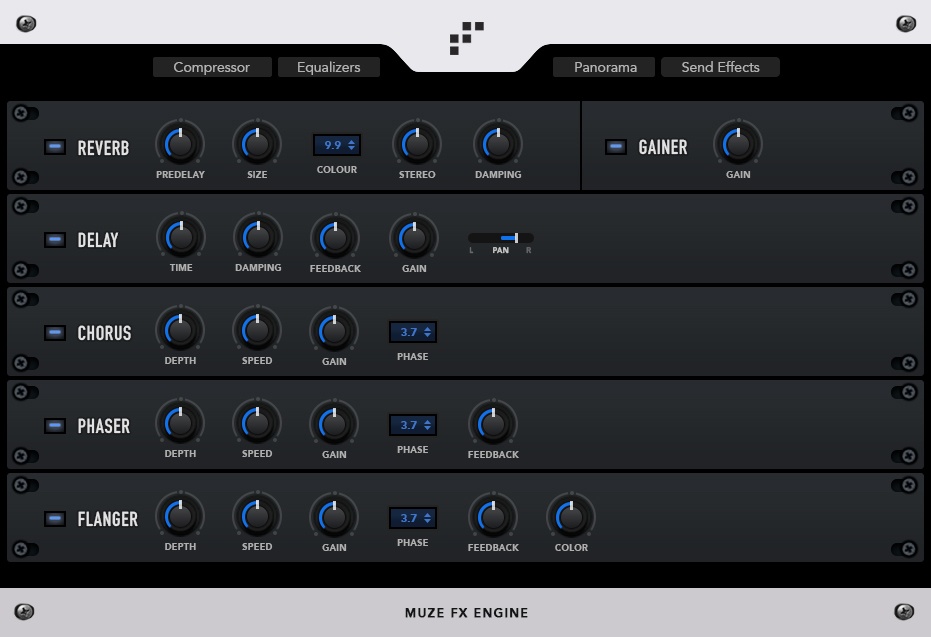This screenshot has height=637, width=931.
Task: Click the Gainer Gain knob
Action: click(738, 144)
